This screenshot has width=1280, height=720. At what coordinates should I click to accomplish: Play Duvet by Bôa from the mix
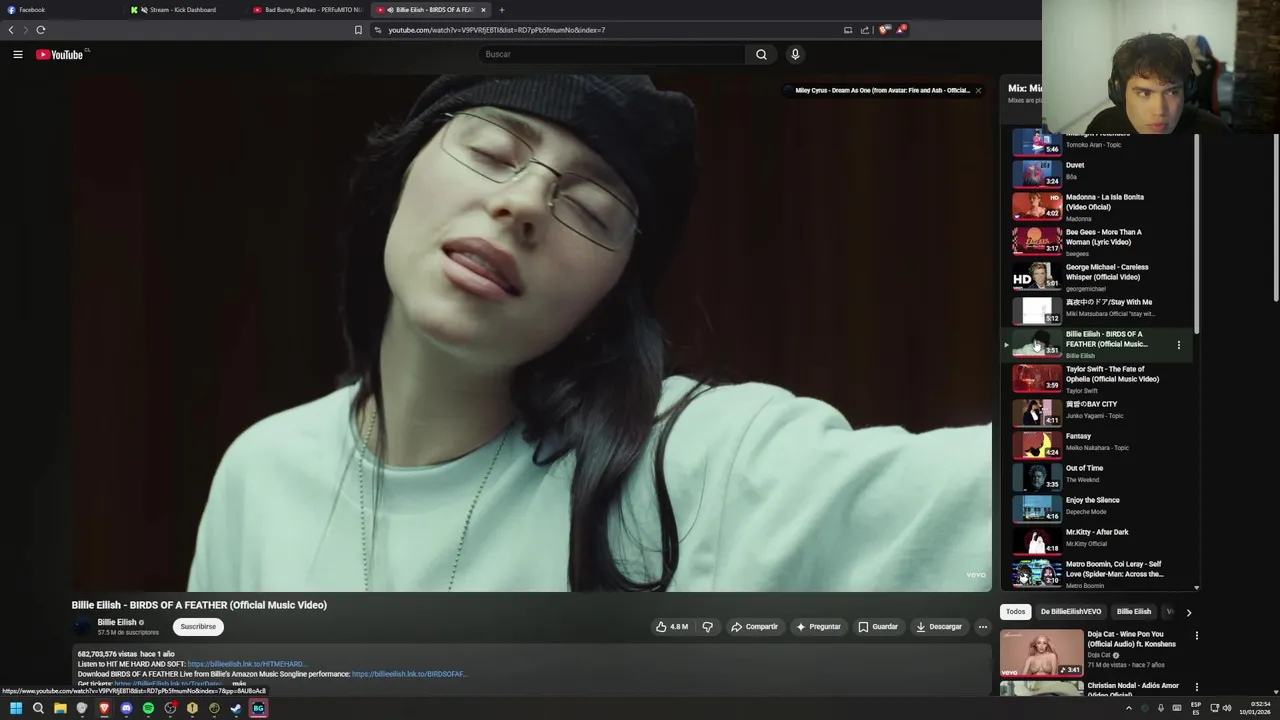pyautogui.click(x=1098, y=172)
